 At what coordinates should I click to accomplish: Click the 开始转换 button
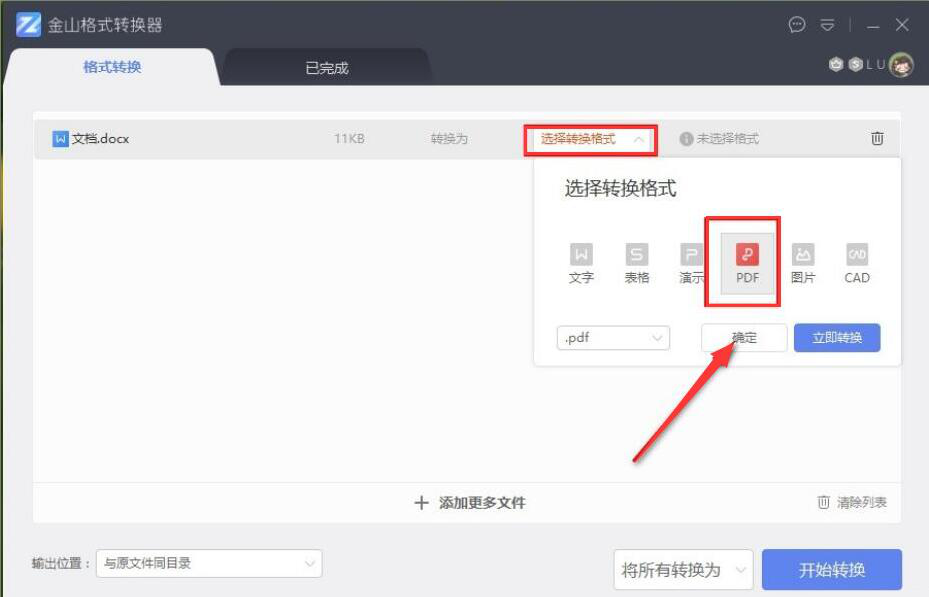[x=832, y=570]
